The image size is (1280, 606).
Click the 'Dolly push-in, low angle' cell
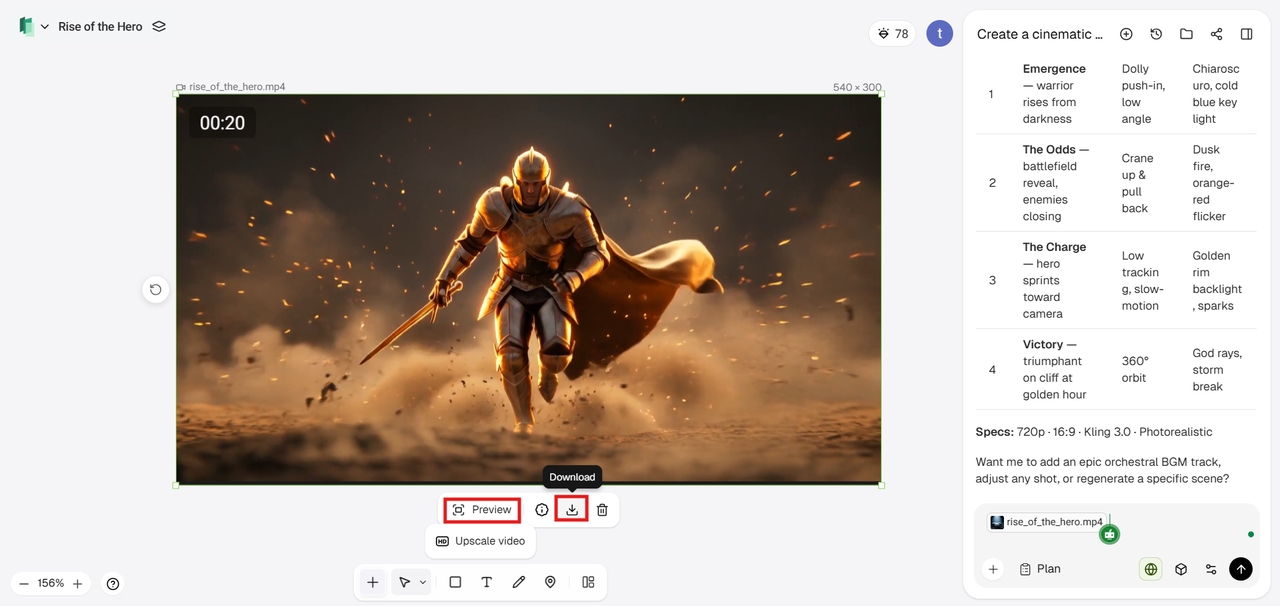(1144, 94)
